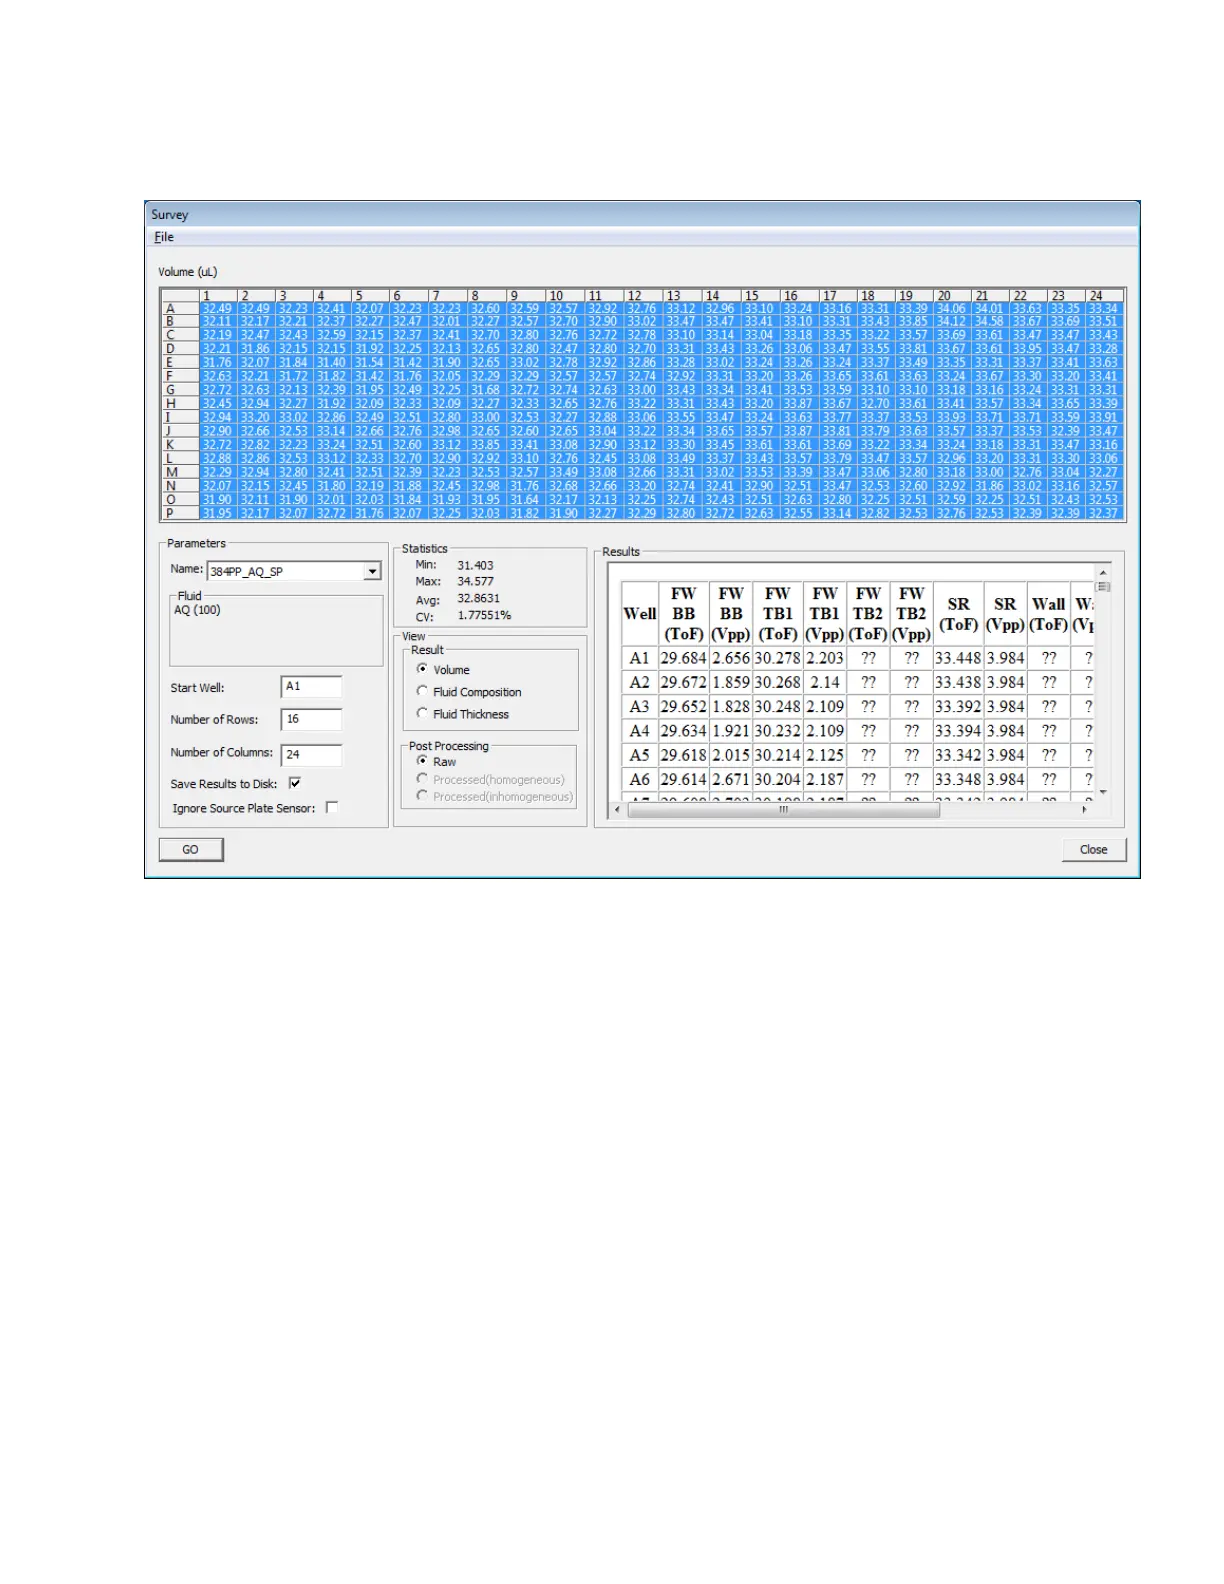Click the Max statistic value 34.577
The image size is (1224, 1584).
point(476,581)
